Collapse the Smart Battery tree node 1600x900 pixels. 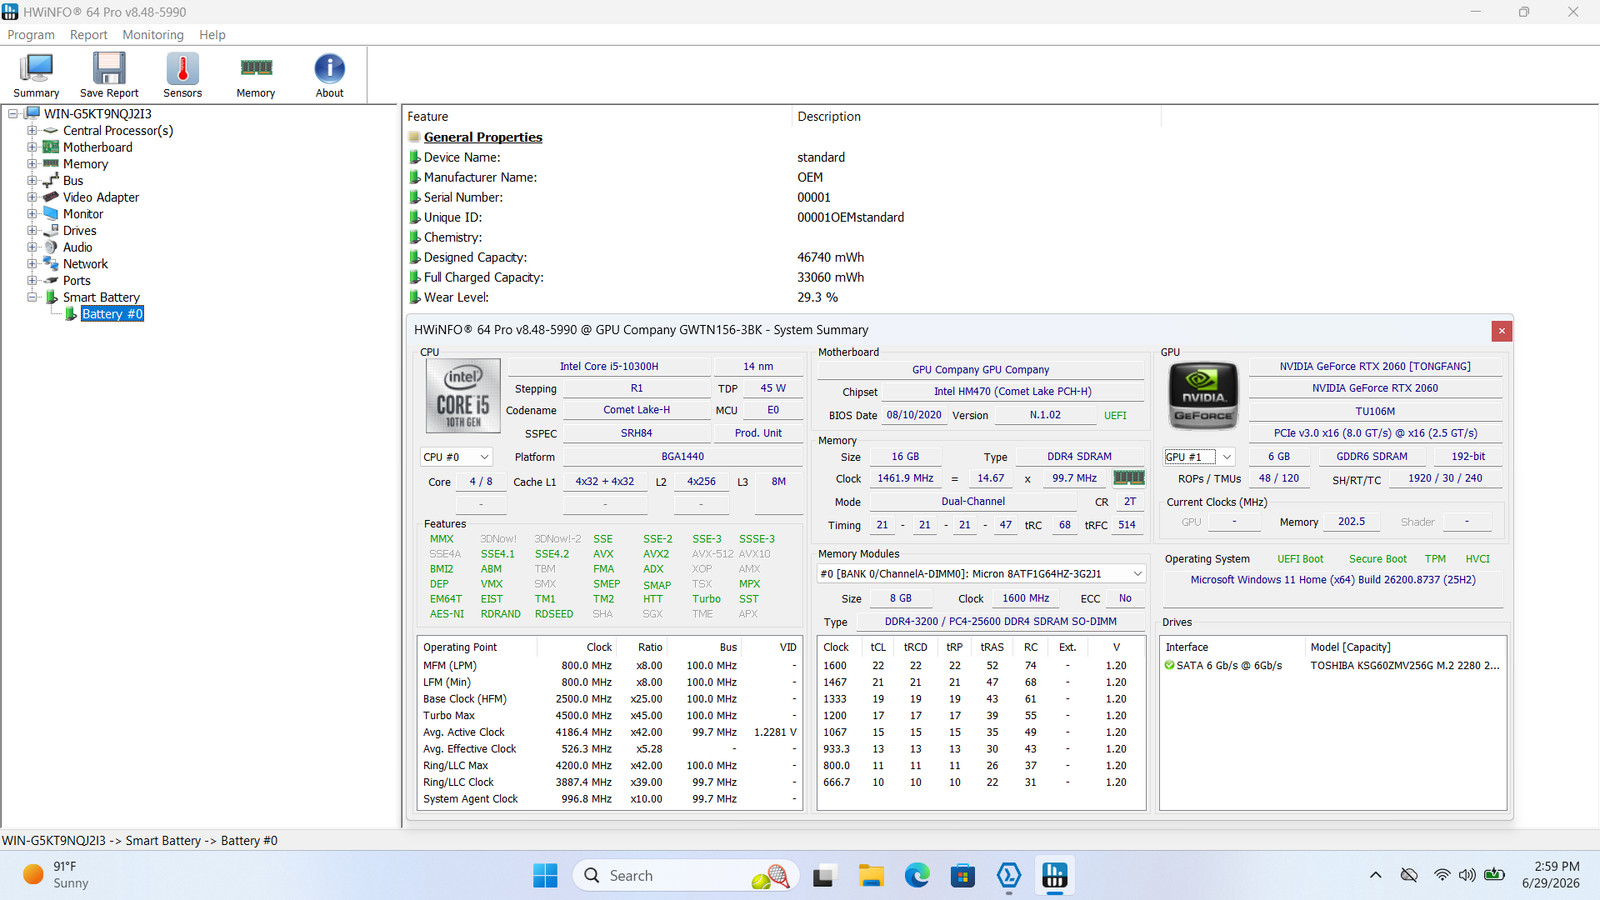pyautogui.click(x=32, y=297)
